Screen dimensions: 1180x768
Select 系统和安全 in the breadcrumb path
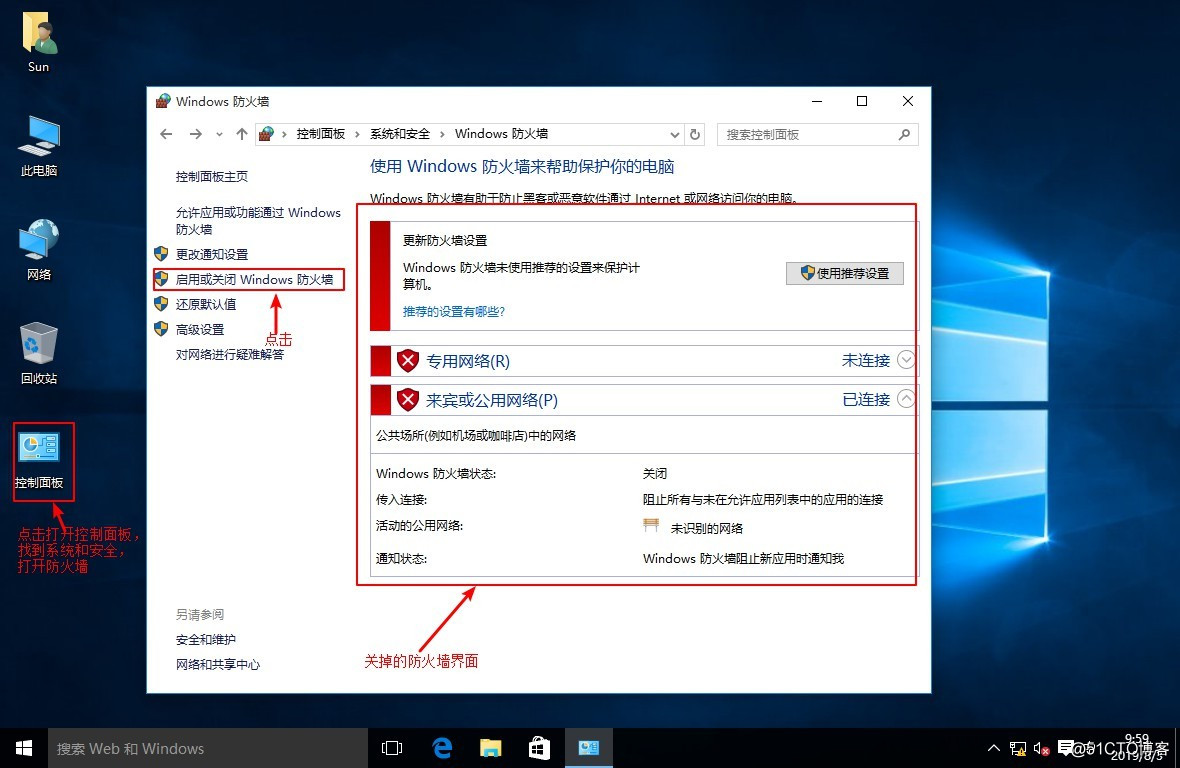coord(400,134)
